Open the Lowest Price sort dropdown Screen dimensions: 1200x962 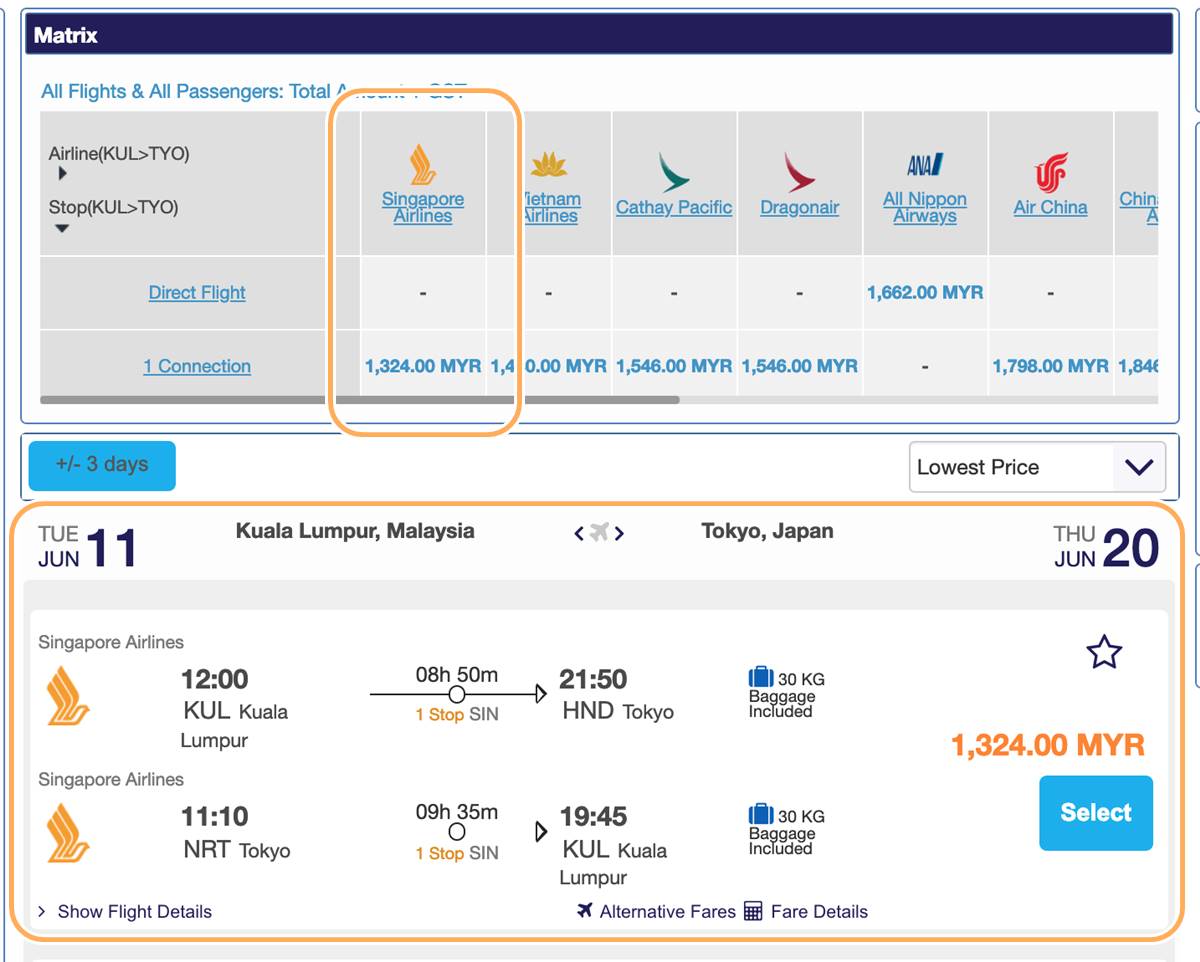point(1037,467)
